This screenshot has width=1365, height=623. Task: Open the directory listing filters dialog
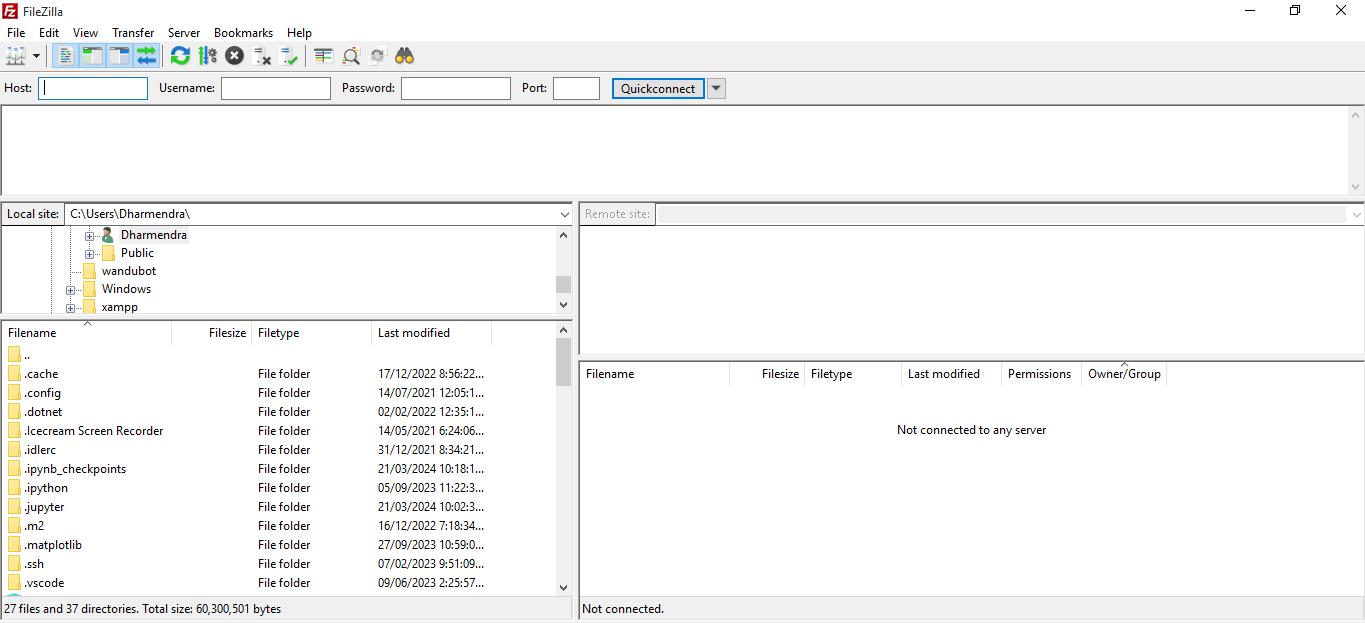point(323,56)
